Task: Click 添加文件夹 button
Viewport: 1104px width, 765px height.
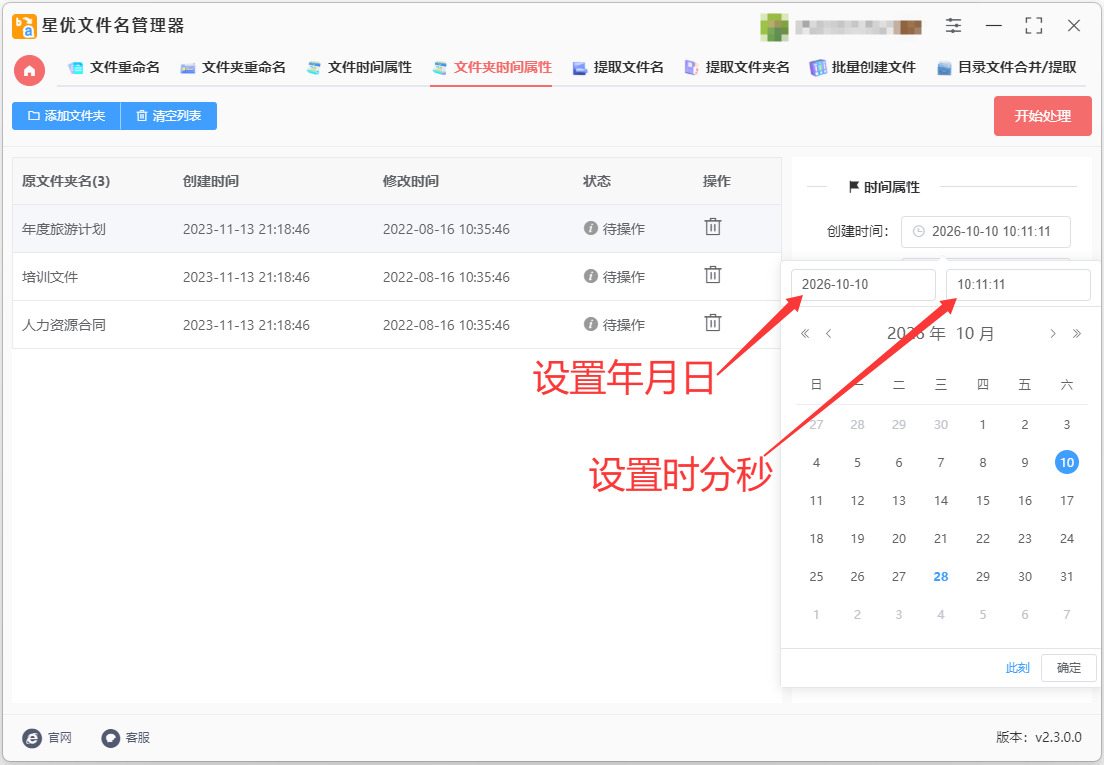Action: pyautogui.click(x=66, y=116)
